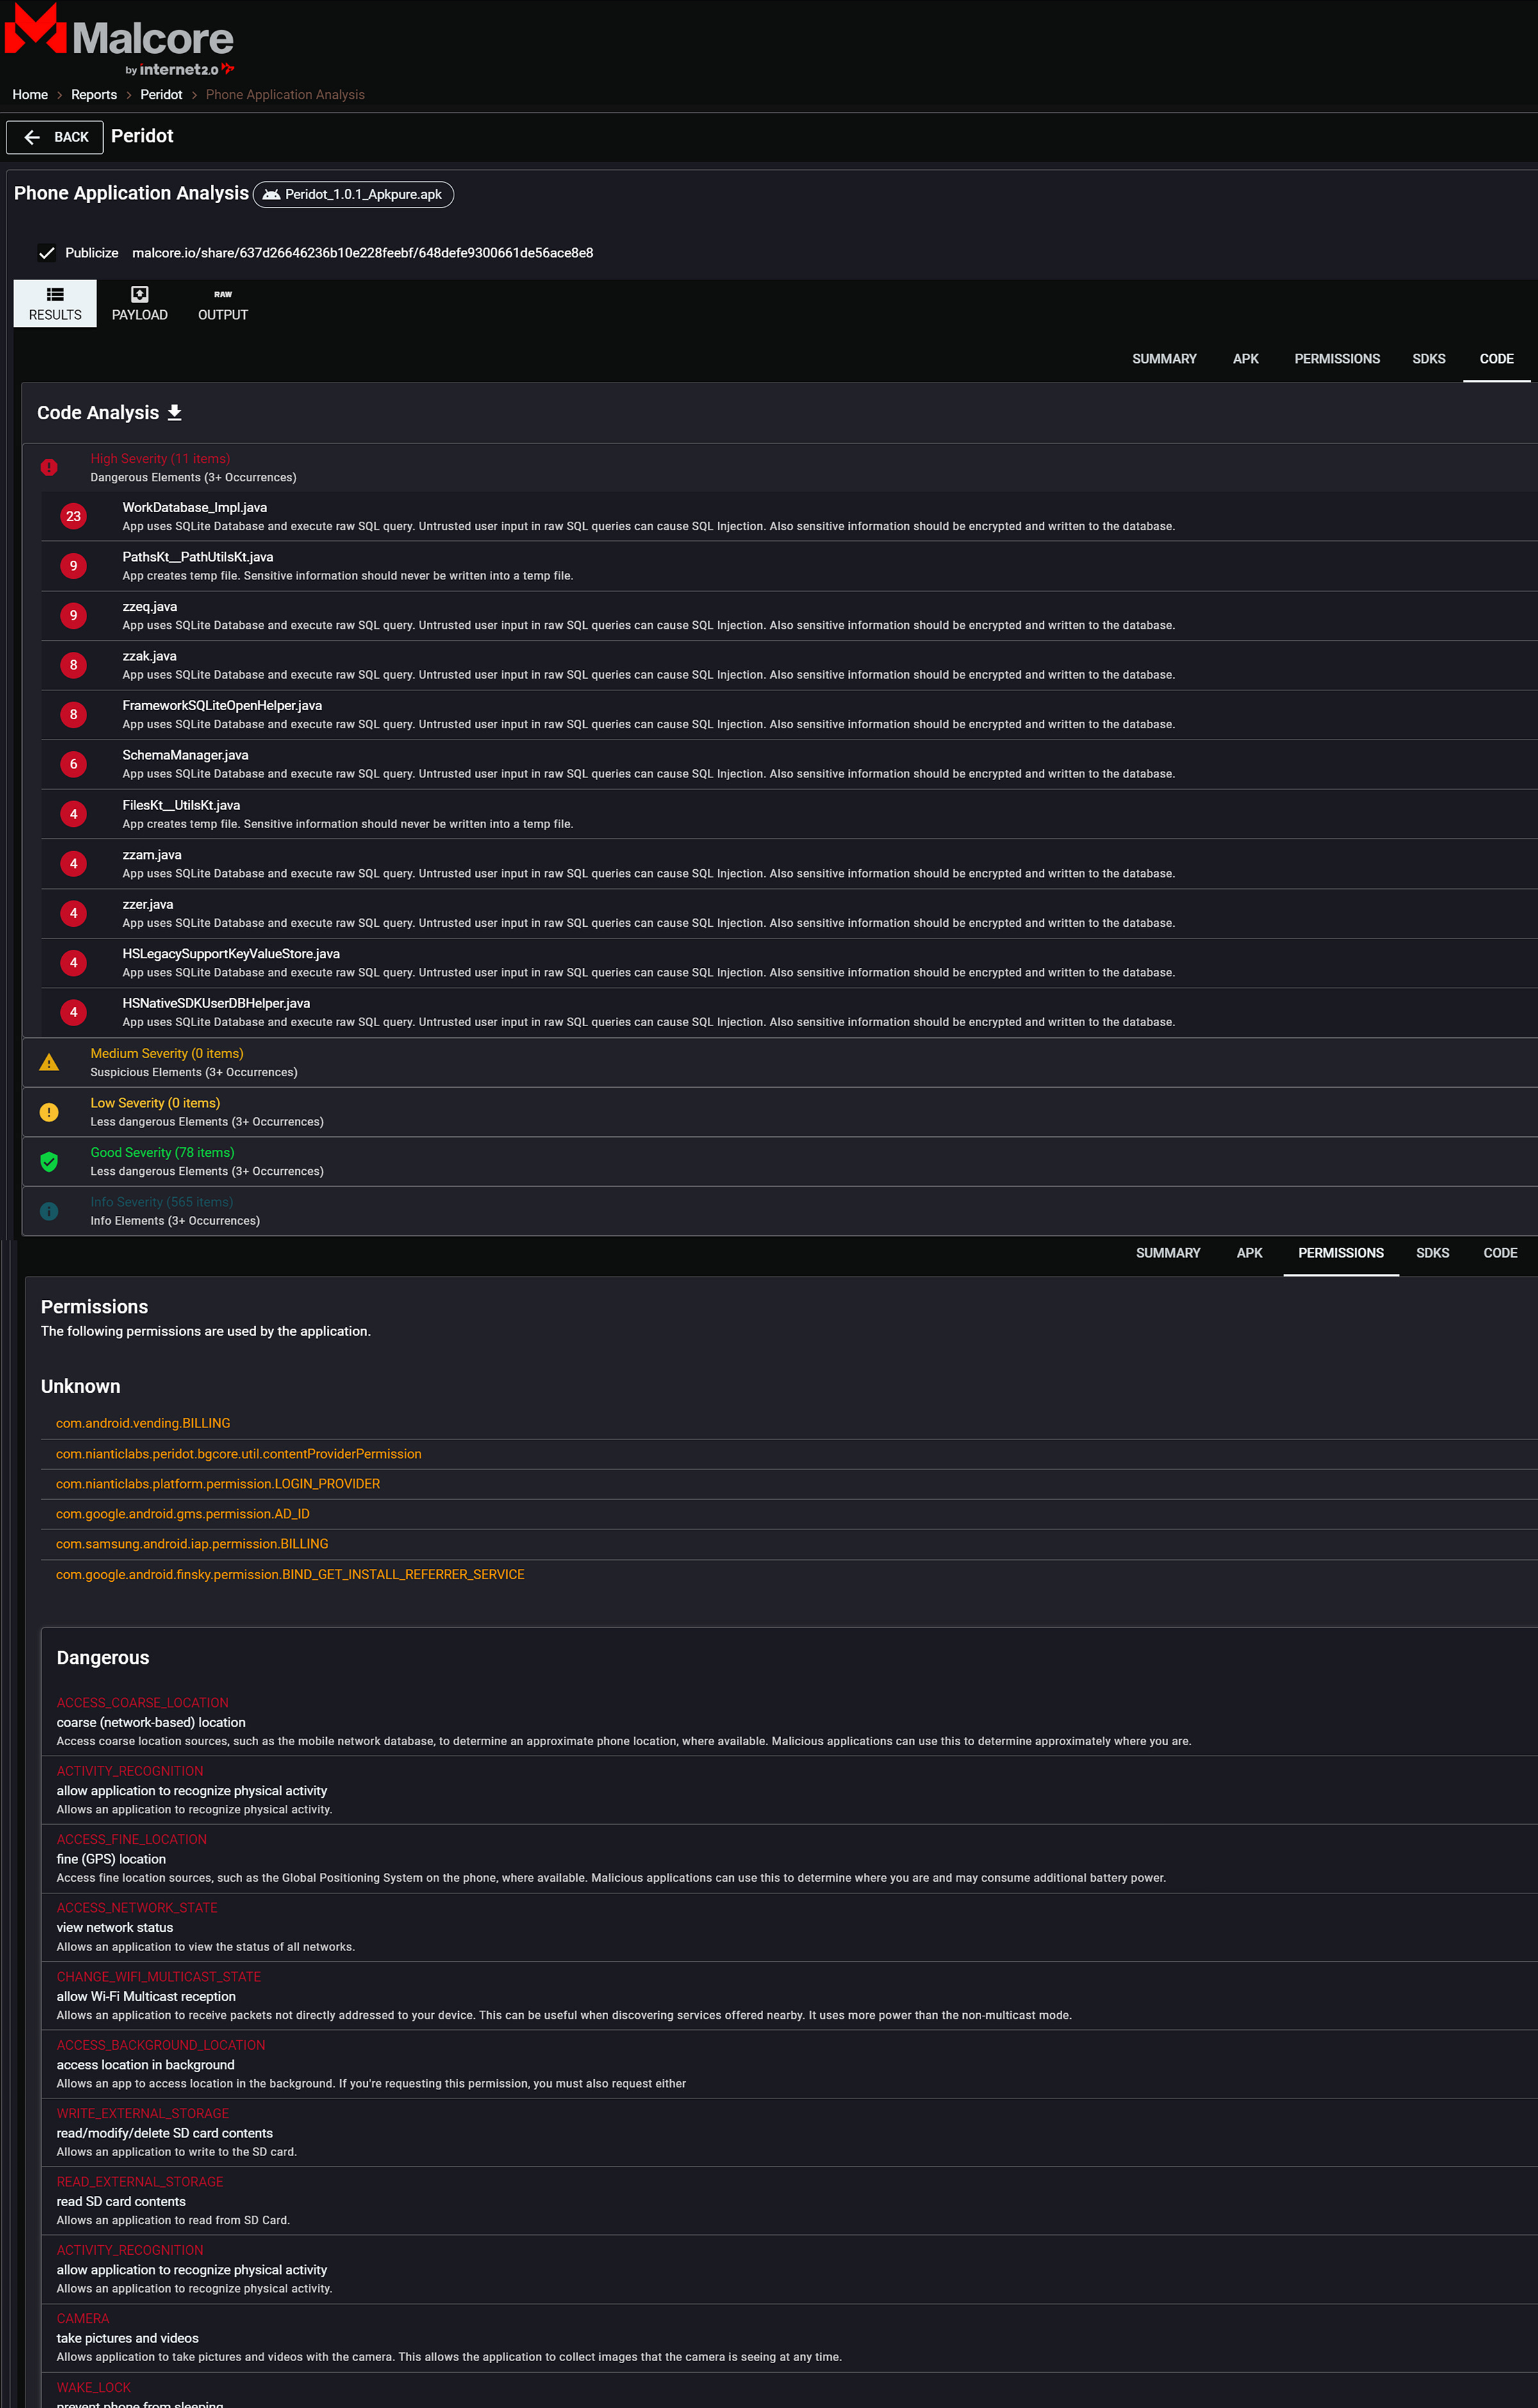Select the upper PERMISSIONS tab above Code Analysis

1337,359
